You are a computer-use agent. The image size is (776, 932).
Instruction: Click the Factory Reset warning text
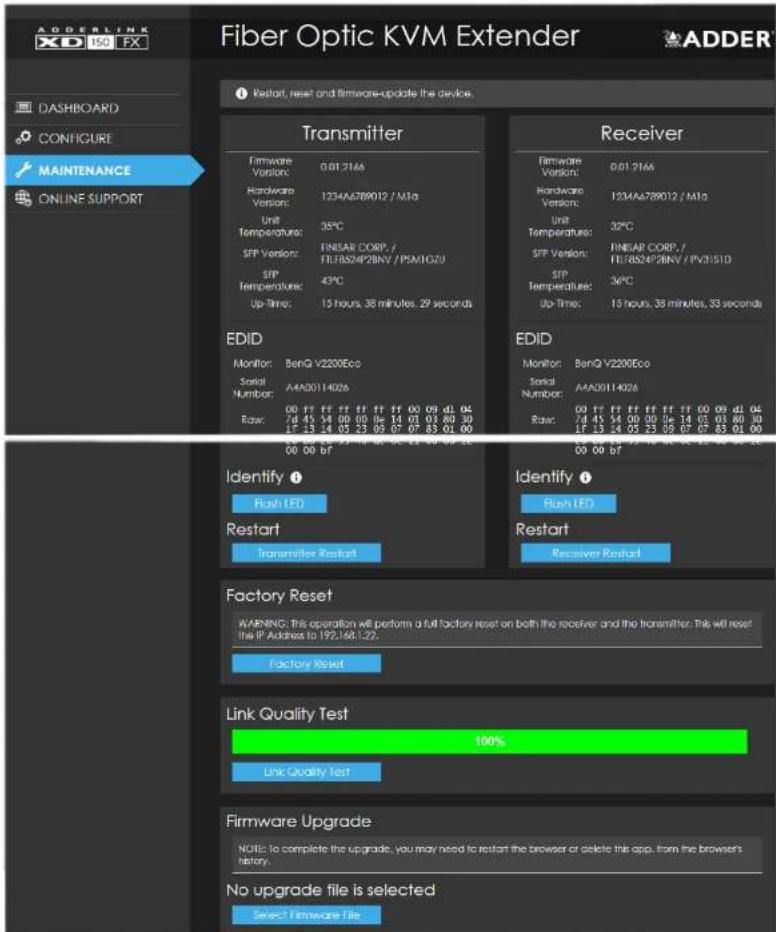(x=494, y=629)
